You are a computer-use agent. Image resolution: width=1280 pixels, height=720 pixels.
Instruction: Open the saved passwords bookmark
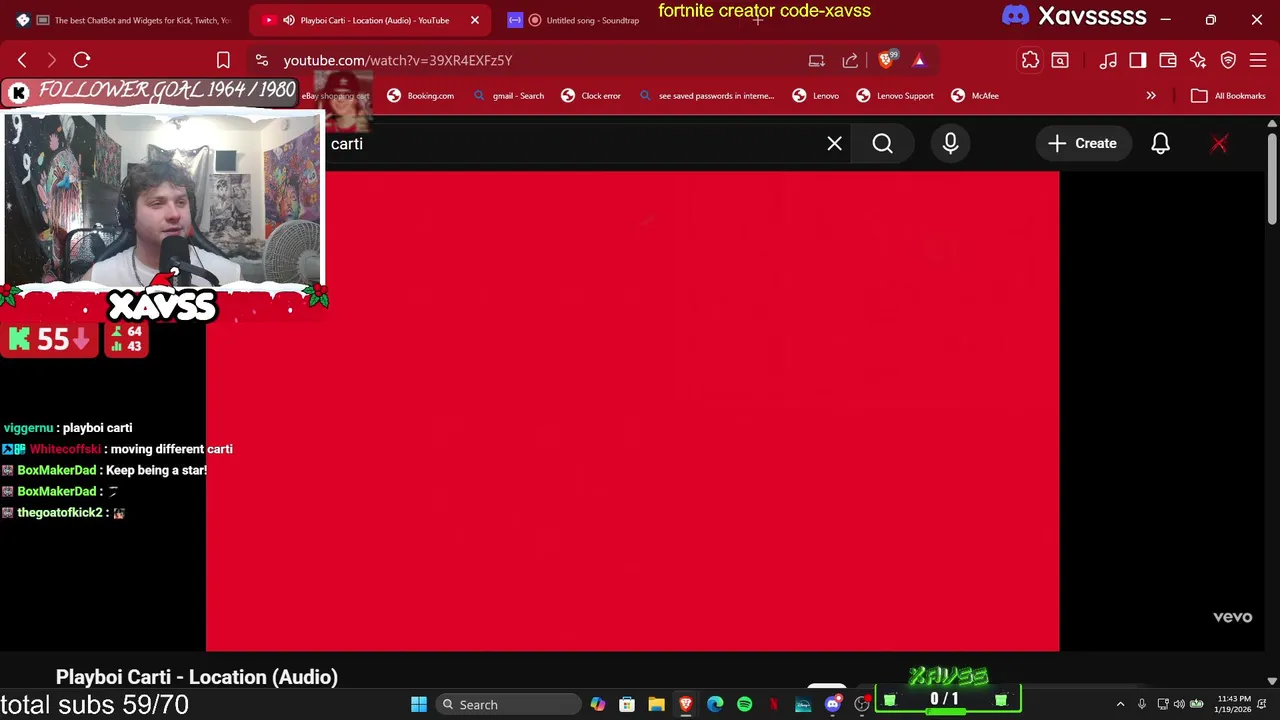pyautogui.click(x=706, y=96)
